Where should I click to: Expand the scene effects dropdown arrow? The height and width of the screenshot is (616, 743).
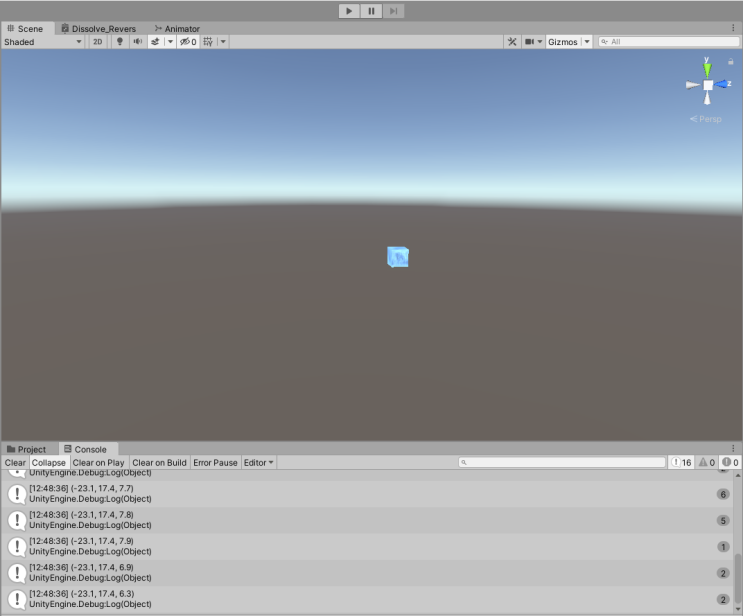point(170,42)
